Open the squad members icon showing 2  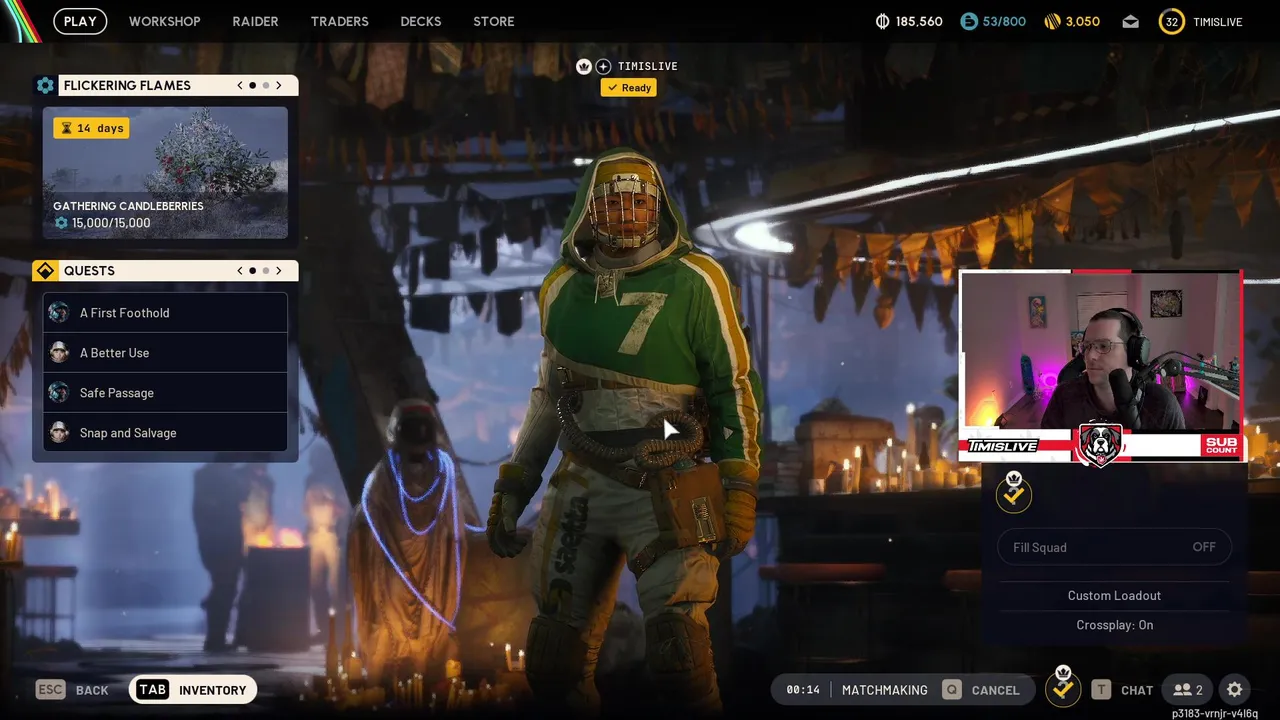1188,690
